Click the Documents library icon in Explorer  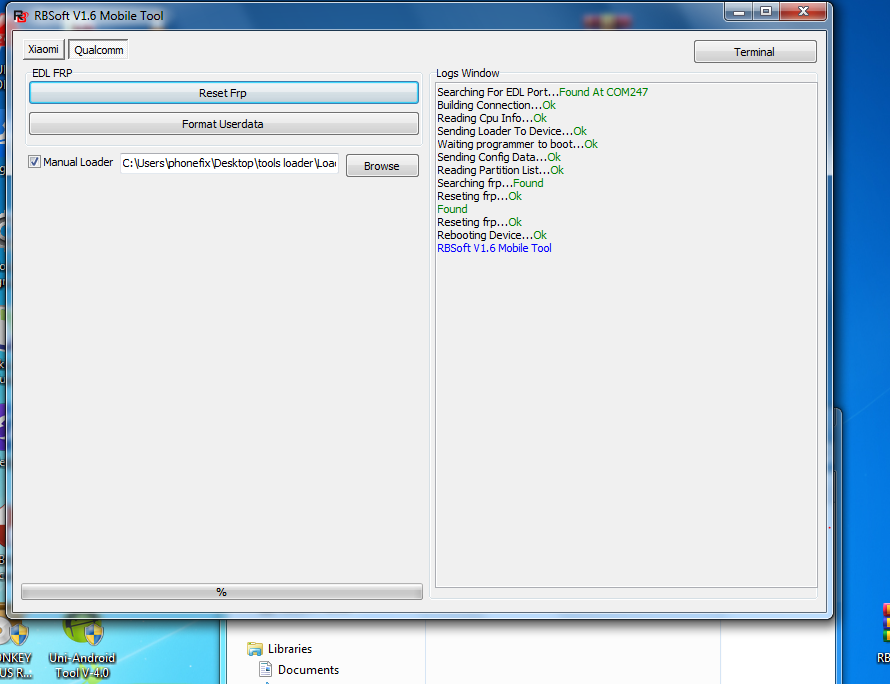(265, 669)
